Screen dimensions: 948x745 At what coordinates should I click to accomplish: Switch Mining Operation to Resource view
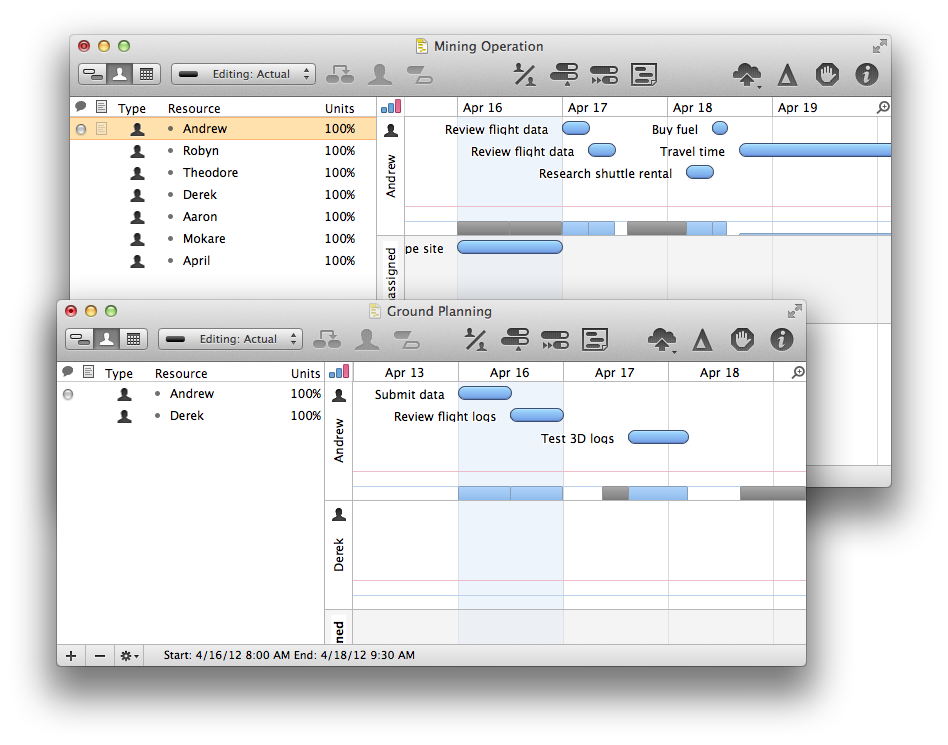coord(119,74)
